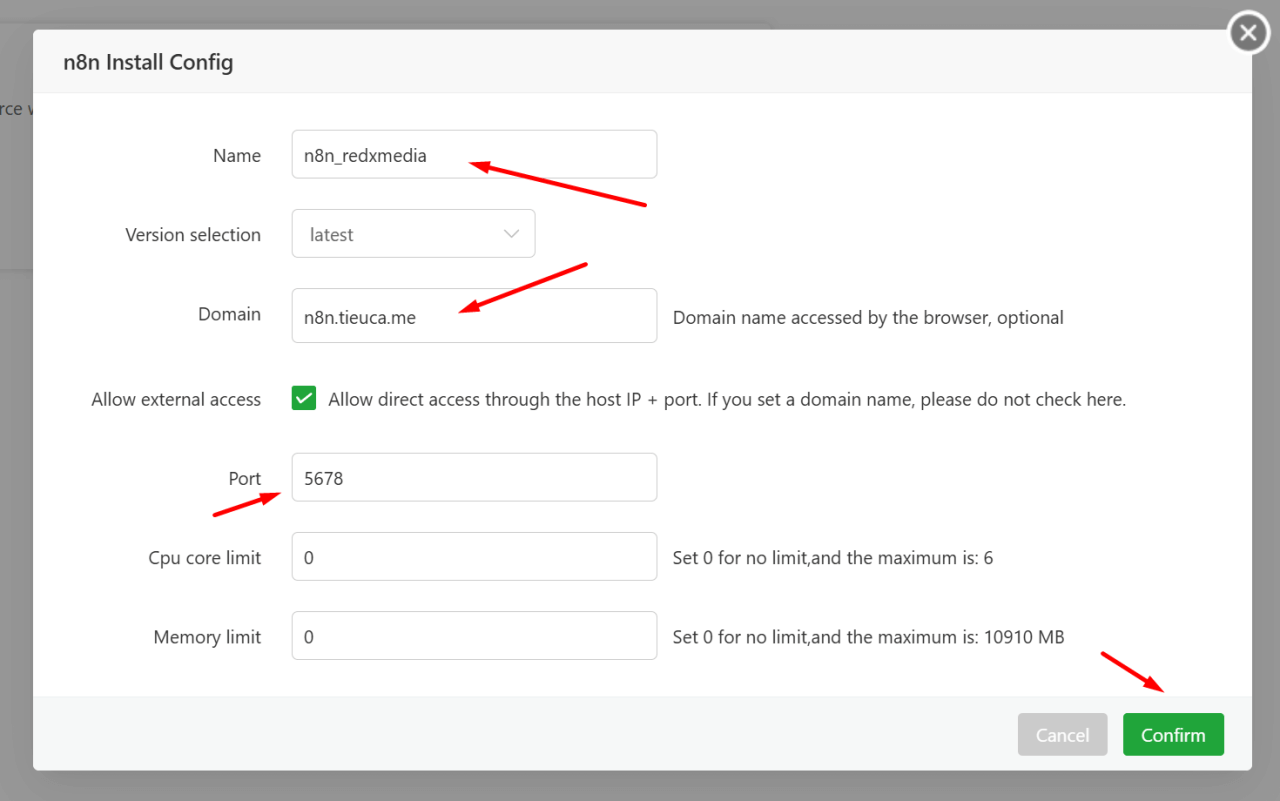Click the Cpu core limit label
This screenshot has height=801, width=1280.
coord(204,558)
